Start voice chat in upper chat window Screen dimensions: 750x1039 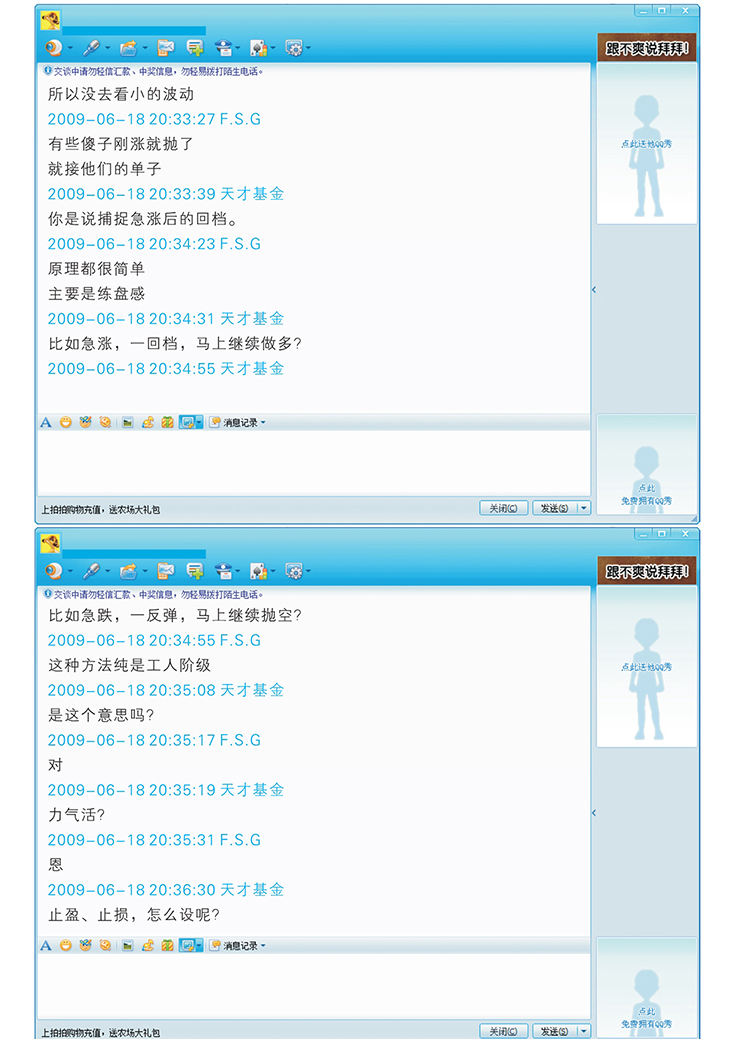point(91,48)
